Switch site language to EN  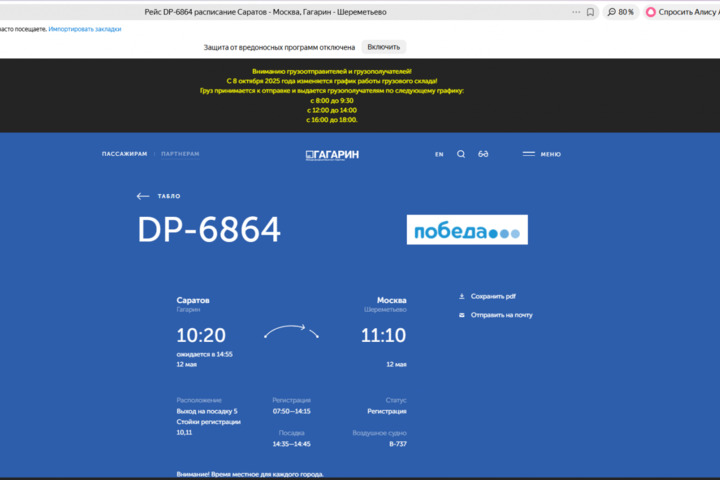click(439, 154)
